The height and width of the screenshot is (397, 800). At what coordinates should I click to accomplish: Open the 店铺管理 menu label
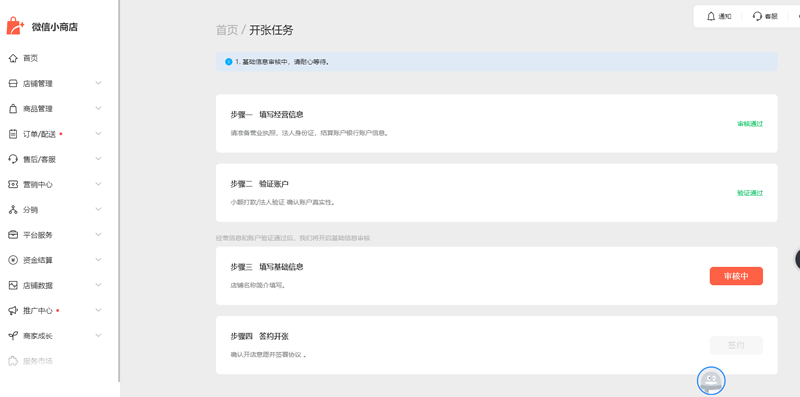click(x=38, y=84)
